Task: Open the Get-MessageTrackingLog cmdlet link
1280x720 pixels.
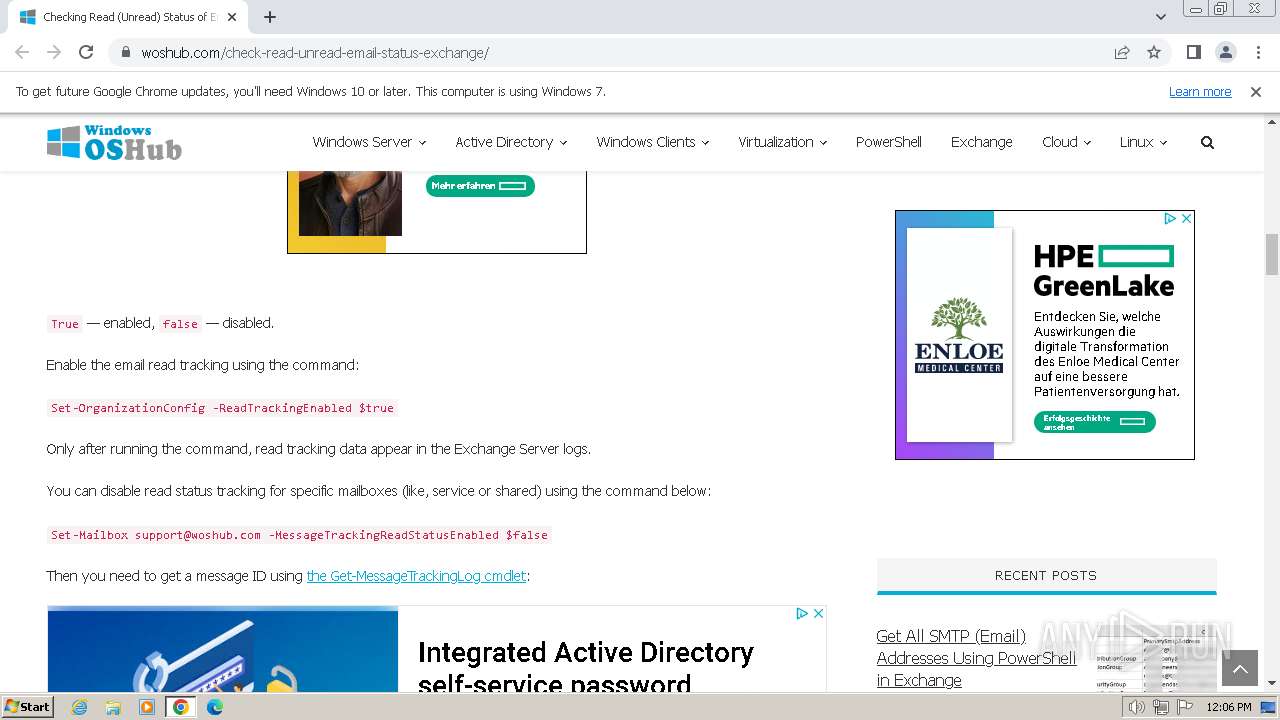Action: [x=416, y=576]
